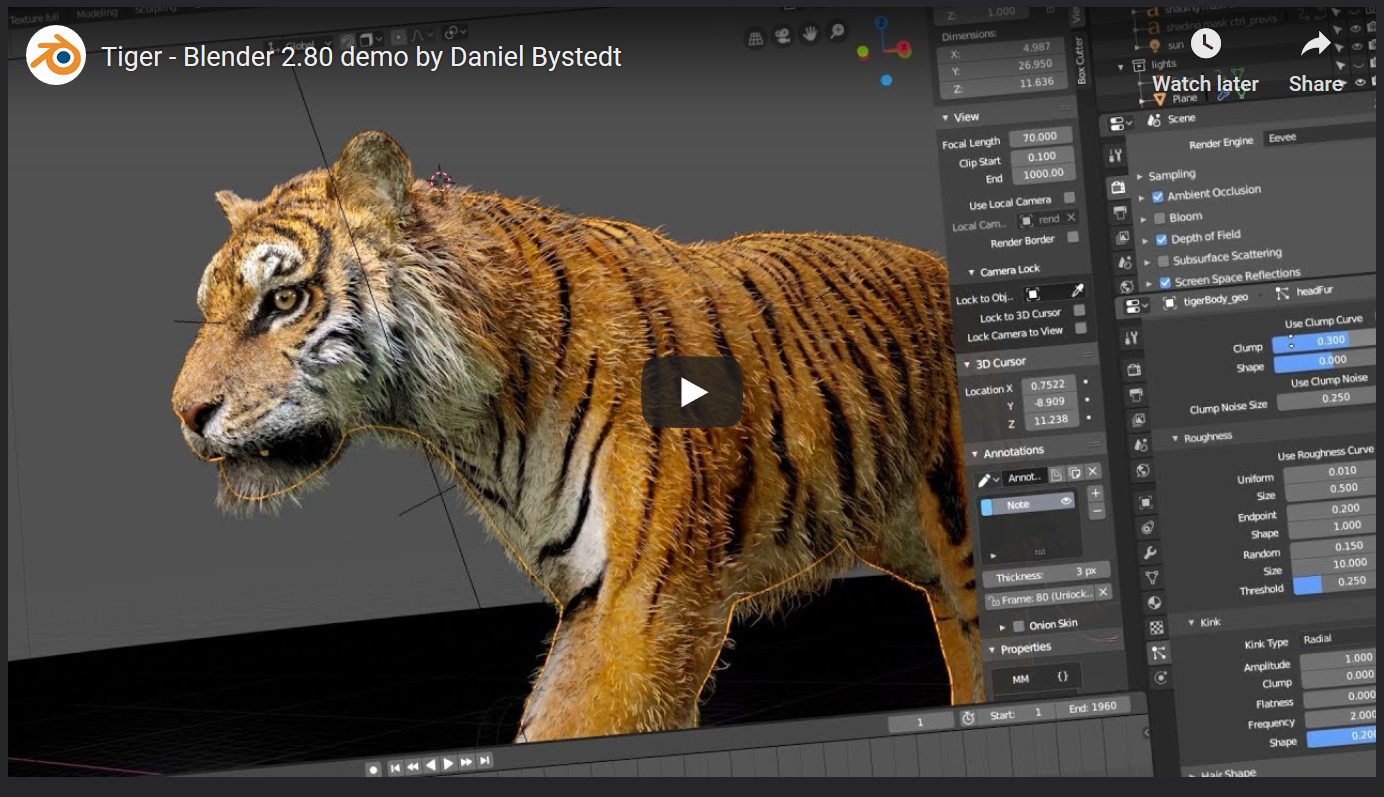Viewport: 1384px width, 797px height.
Task: Open the video title link
Action: (361, 56)
